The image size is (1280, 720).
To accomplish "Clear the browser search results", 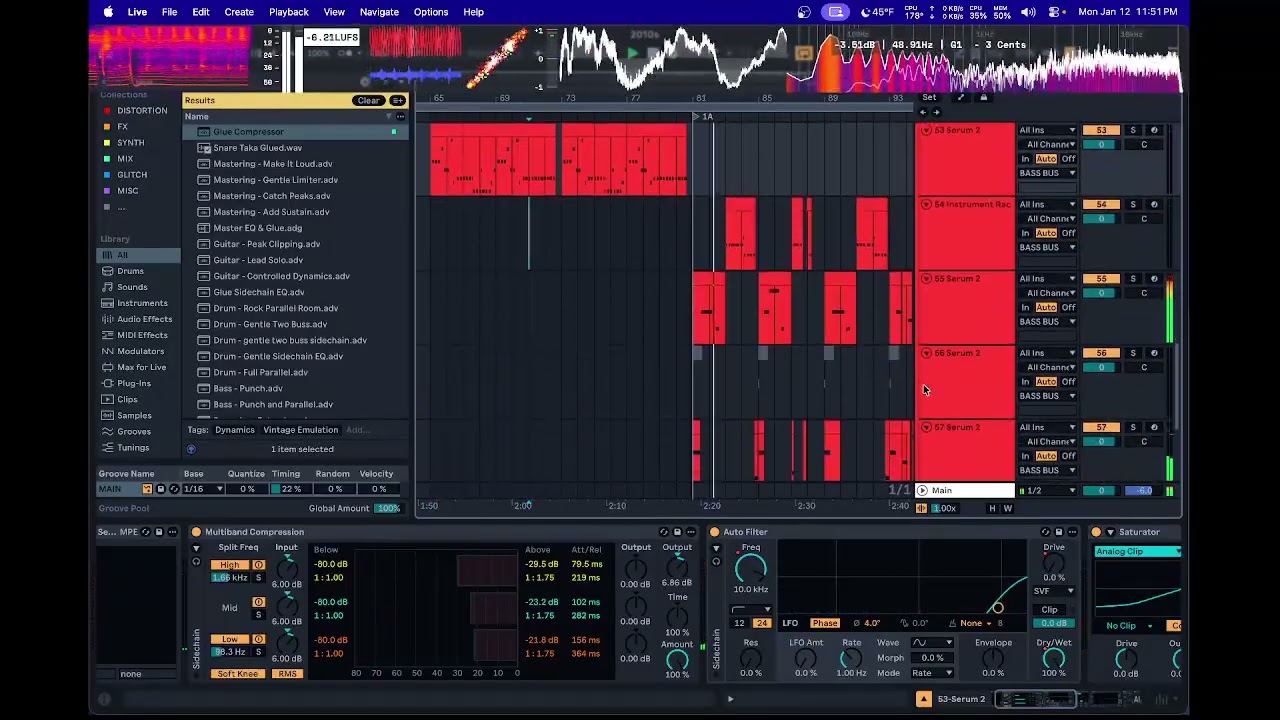I will point(368,100).
